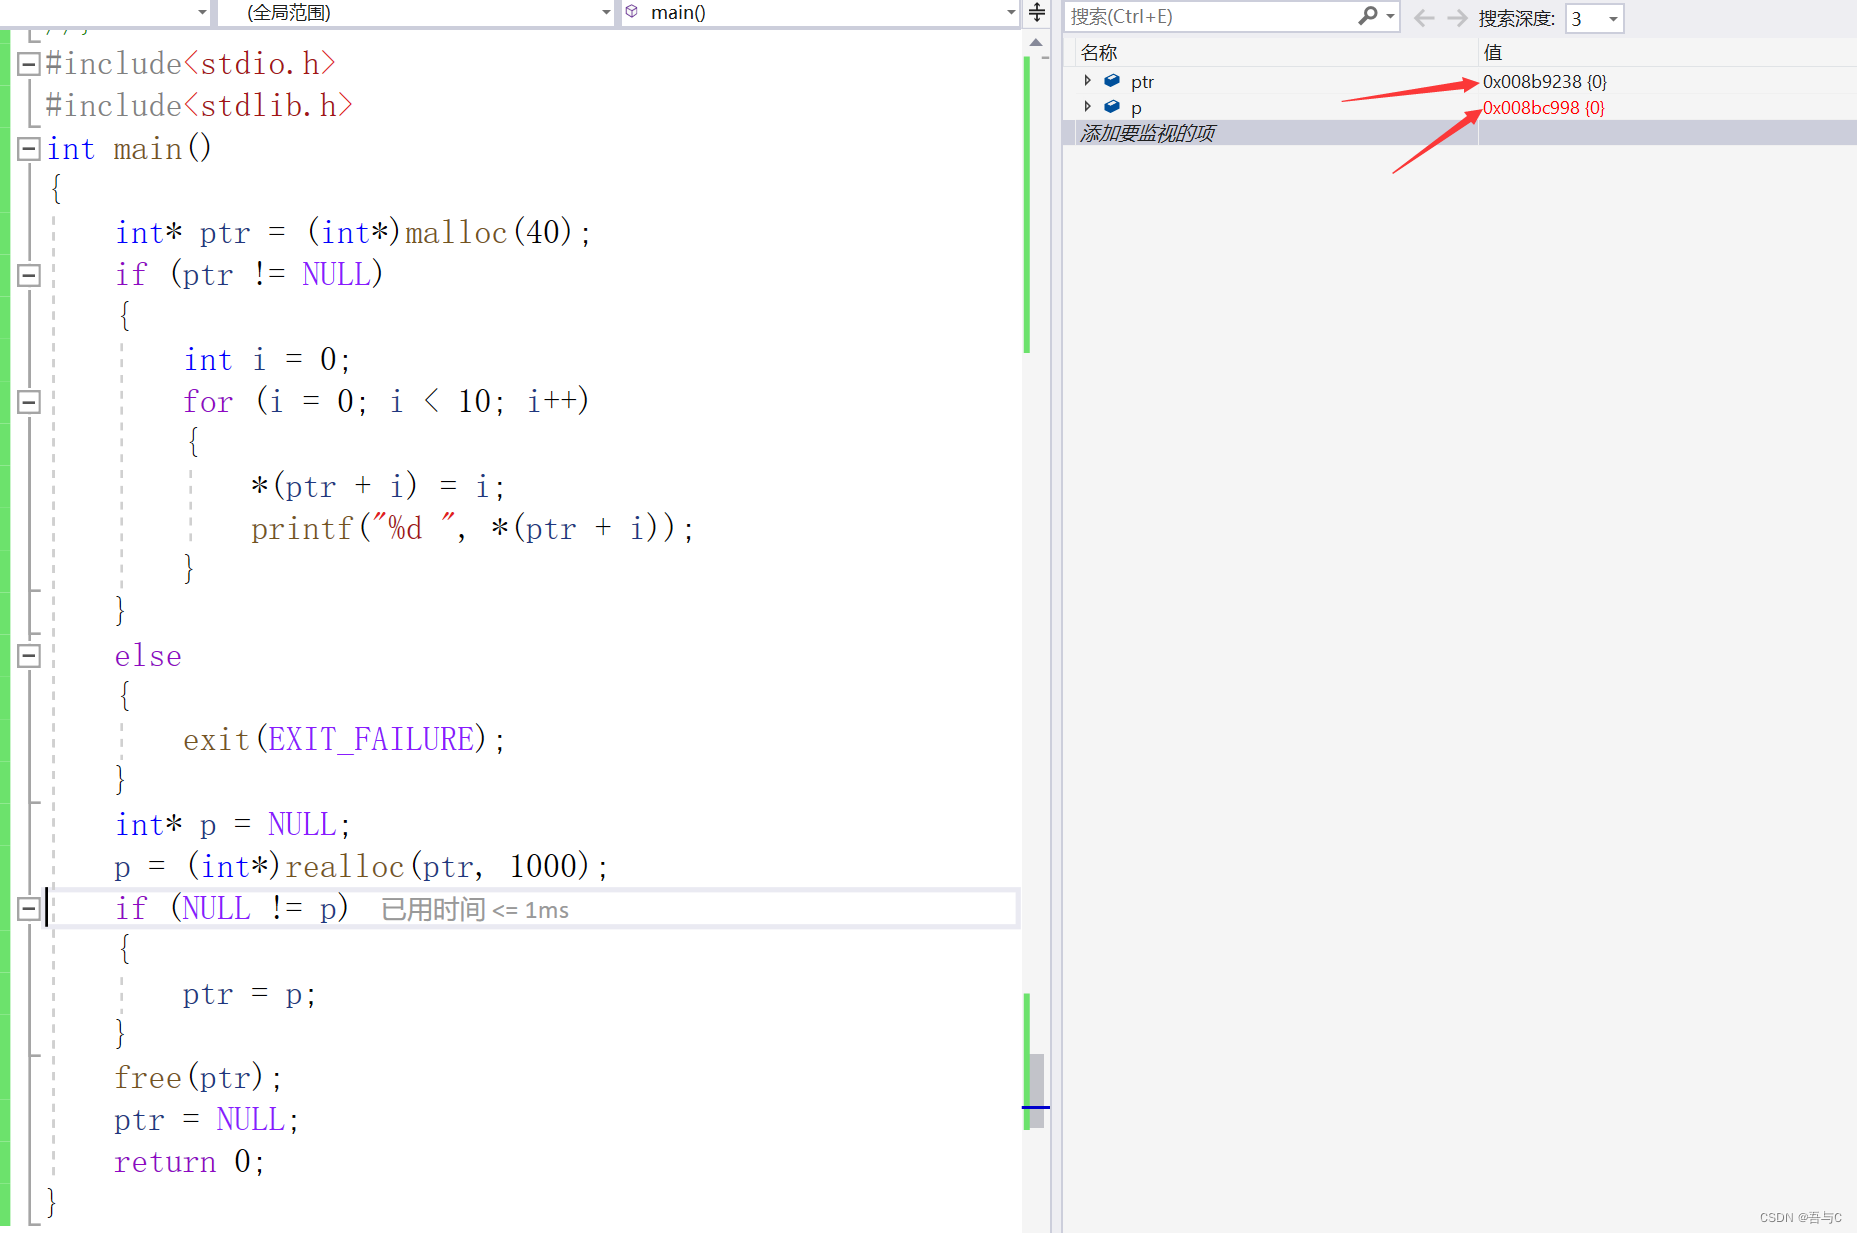Click the 已用时间 <= 1ms perf tip
The height and width of the screenshot is (1233, 1857).
point(475,910)
